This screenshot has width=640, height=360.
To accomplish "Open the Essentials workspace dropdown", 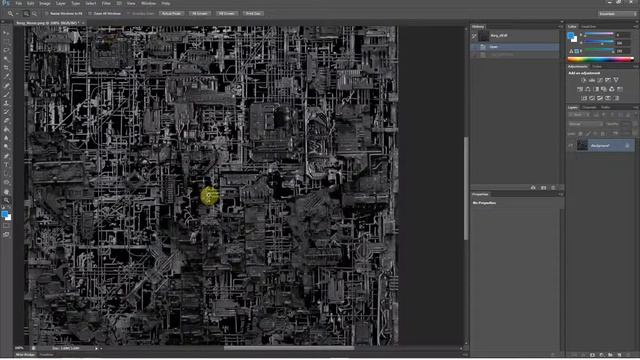I will pos(618,13).
